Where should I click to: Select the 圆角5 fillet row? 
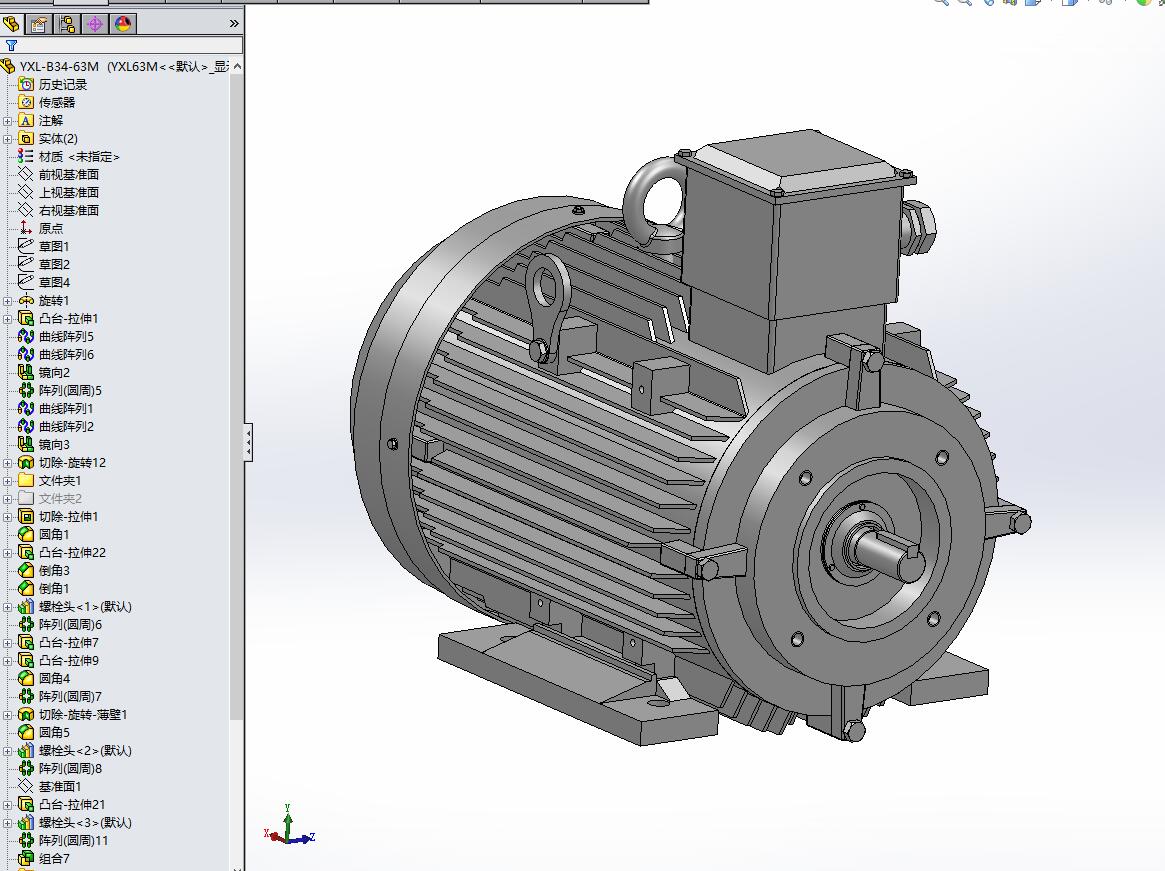pyautogui.click(x=45, y=732)
